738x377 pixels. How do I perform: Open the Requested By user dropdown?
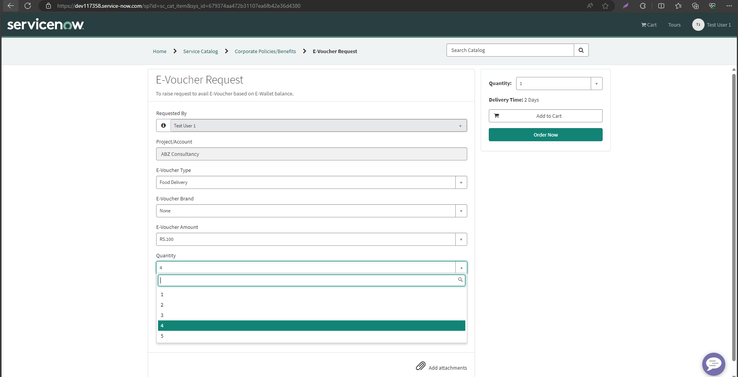click(319, 126)
